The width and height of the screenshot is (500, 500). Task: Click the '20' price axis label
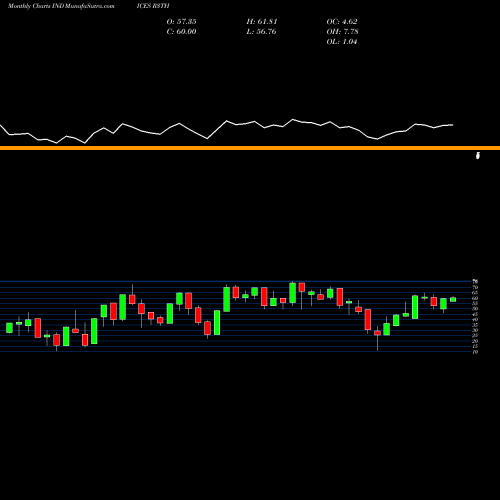(475, 341)
